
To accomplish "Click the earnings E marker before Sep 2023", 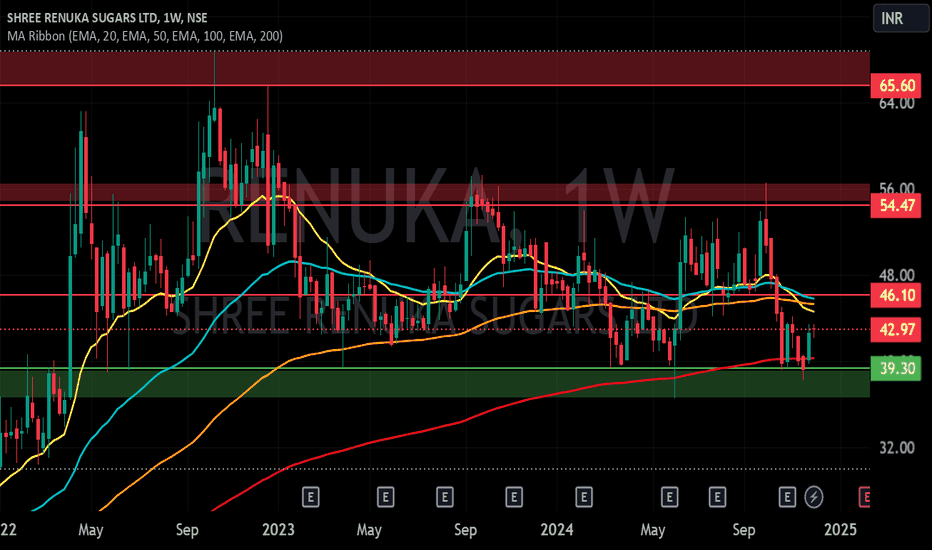I will click(445, 496).
